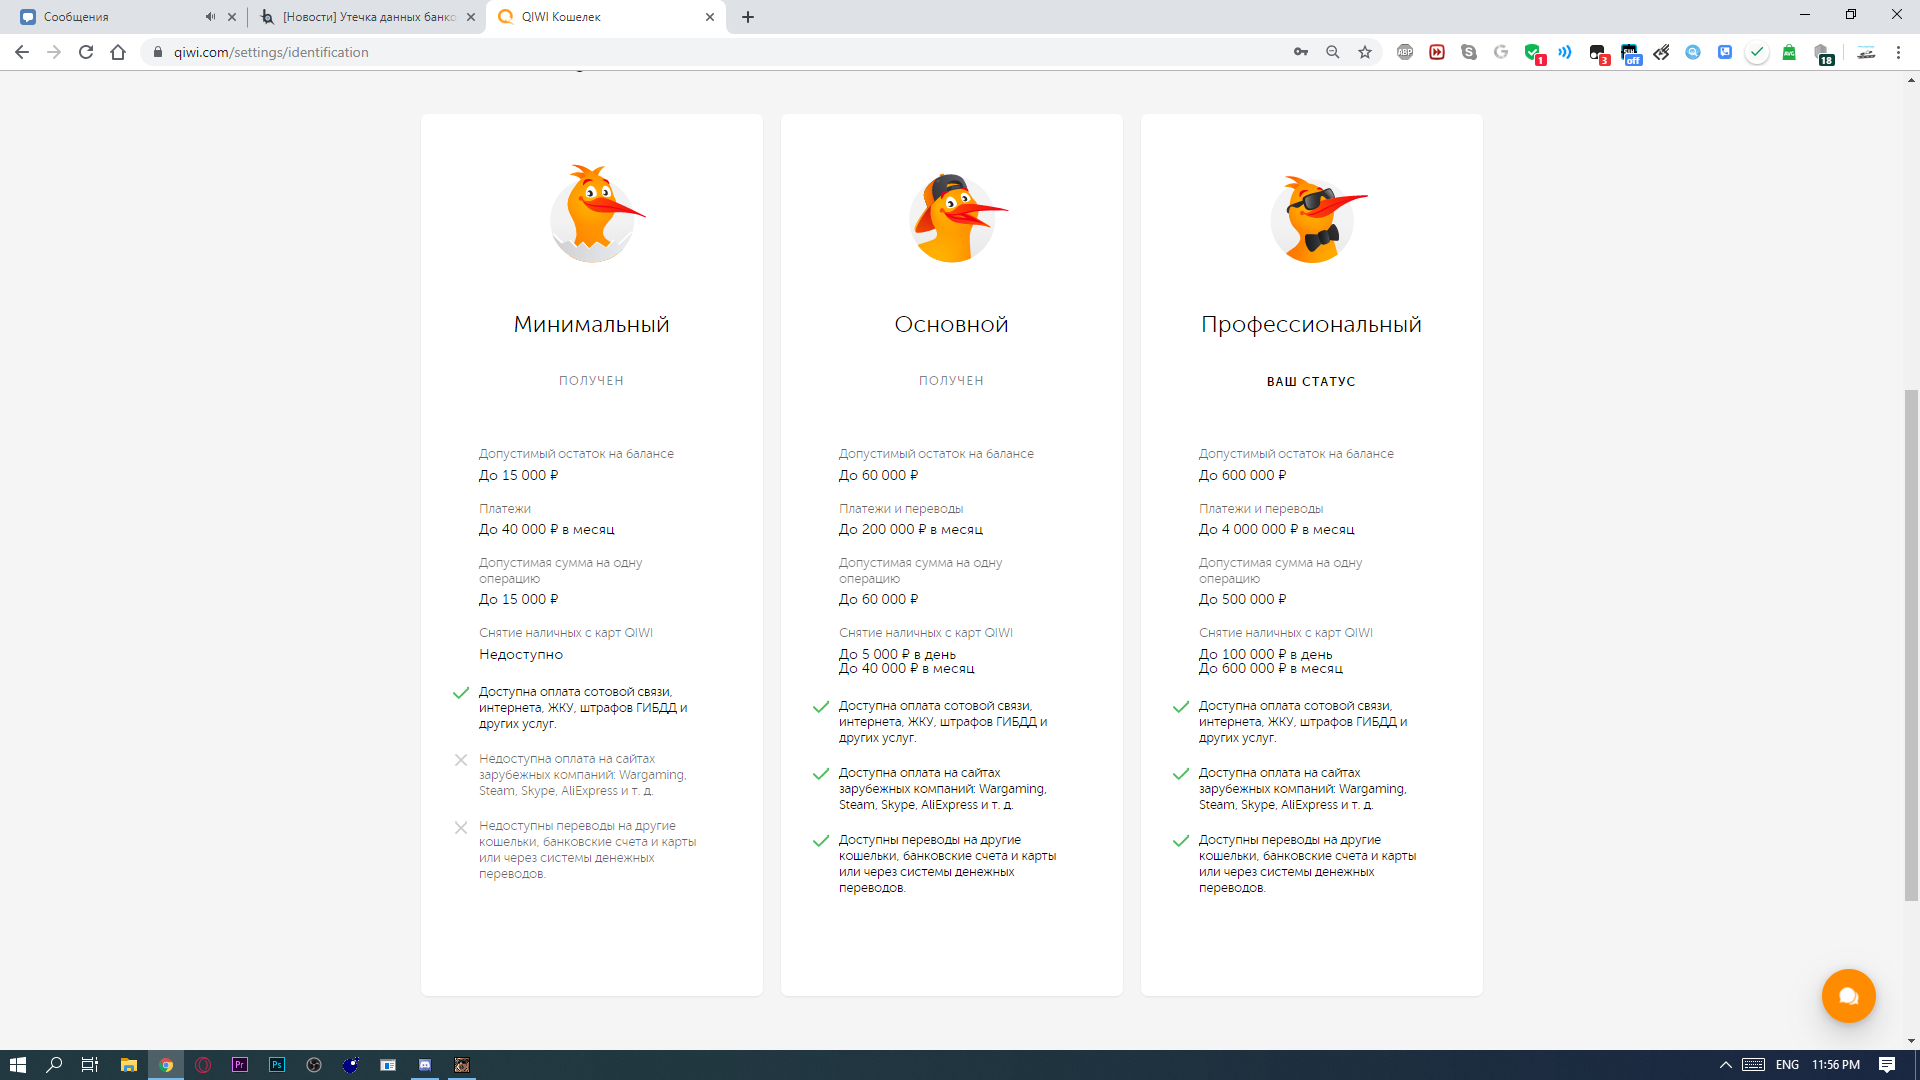
Task: Click the Chrome profile avatar
Action: tap(1866, 52)
